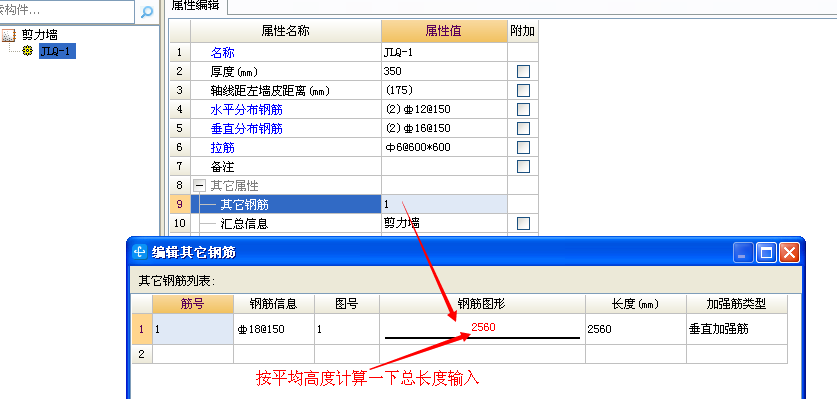Click the search magnifier icon
This screenshot has width=837, height=399.
pyautogui.click(x=146, y=12)
